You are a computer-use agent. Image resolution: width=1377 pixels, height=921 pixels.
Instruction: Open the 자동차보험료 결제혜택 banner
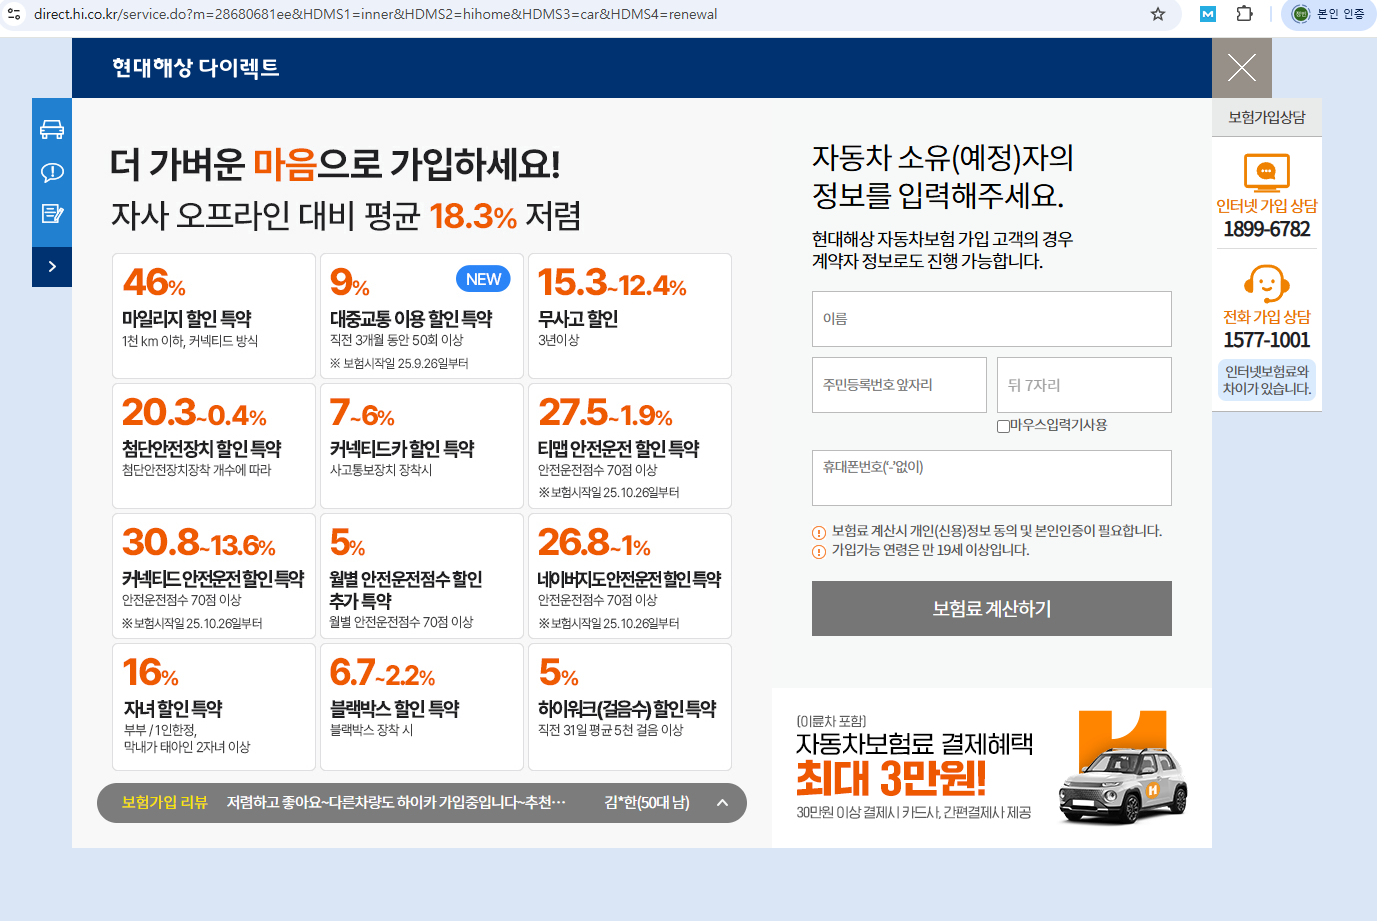[x=991, y=768]
